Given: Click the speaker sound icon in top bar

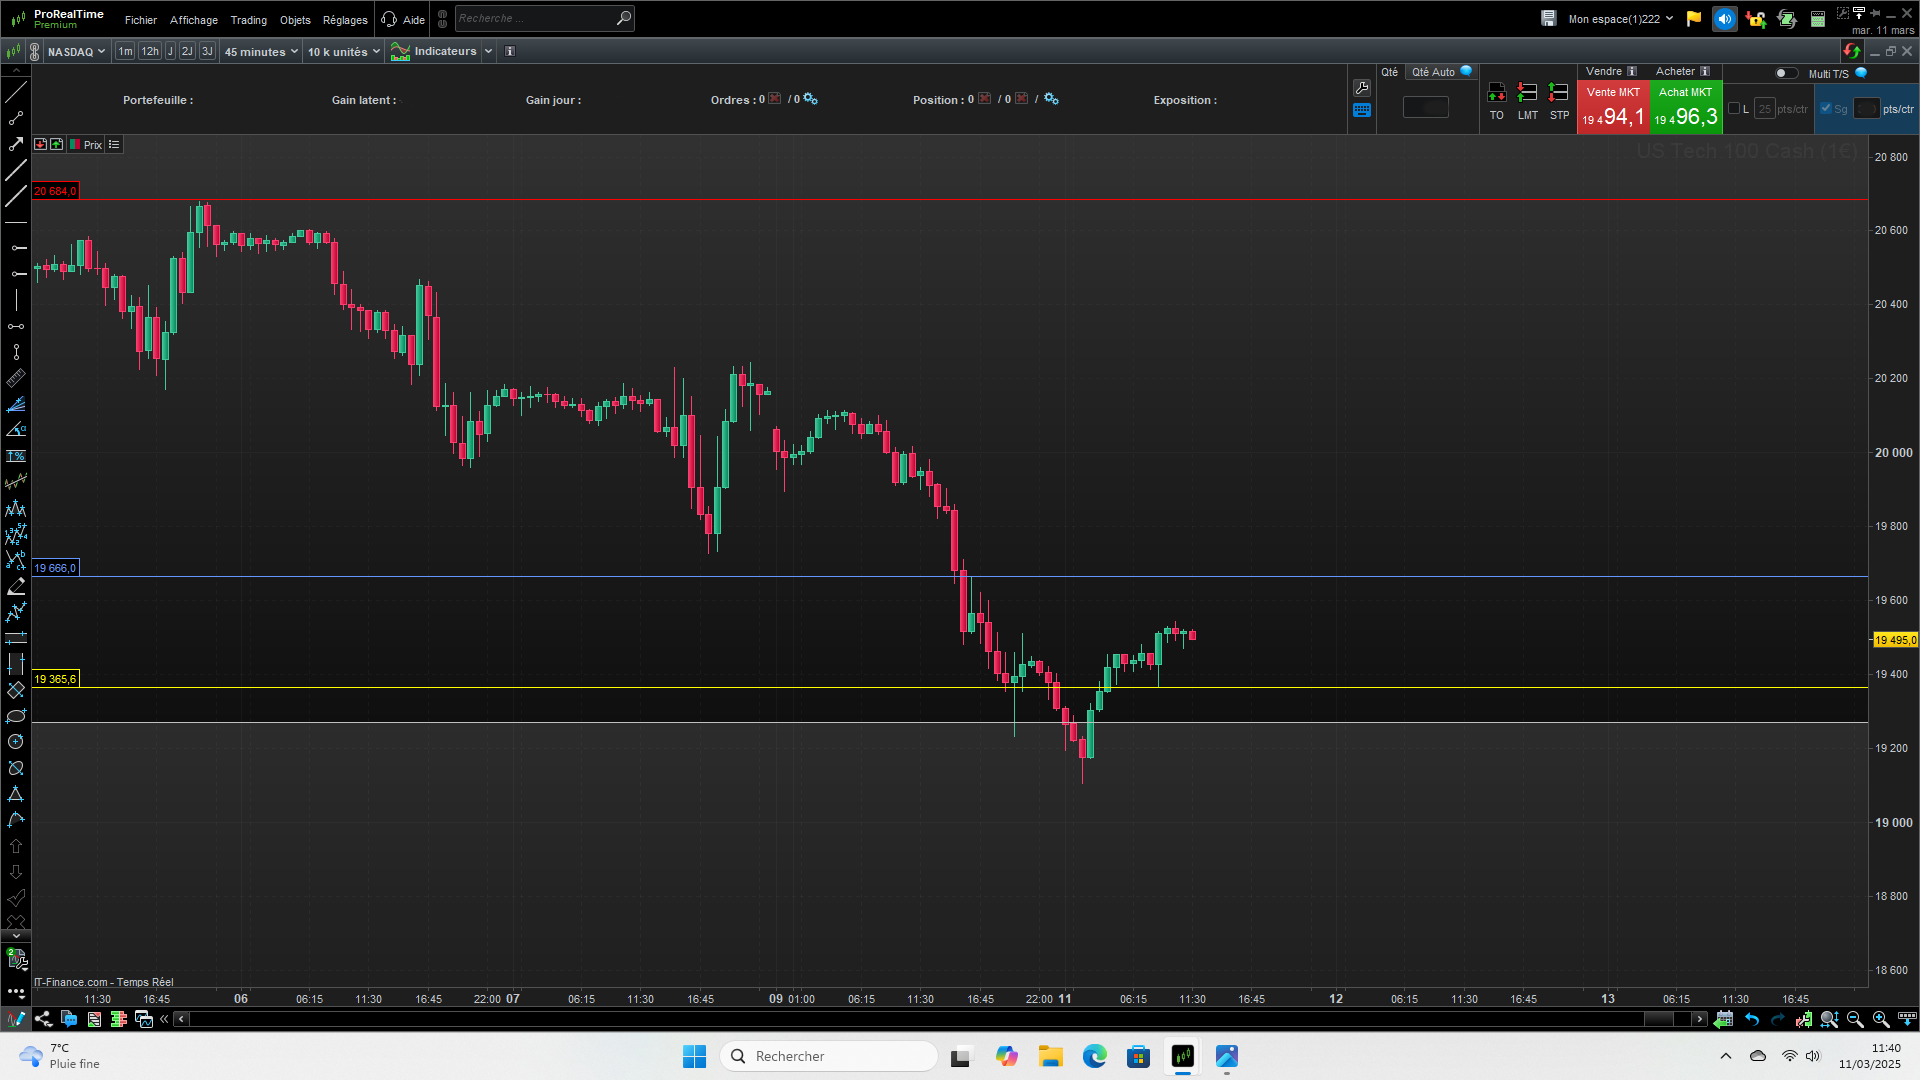Looking at the screenshot, I should 1724,19.
